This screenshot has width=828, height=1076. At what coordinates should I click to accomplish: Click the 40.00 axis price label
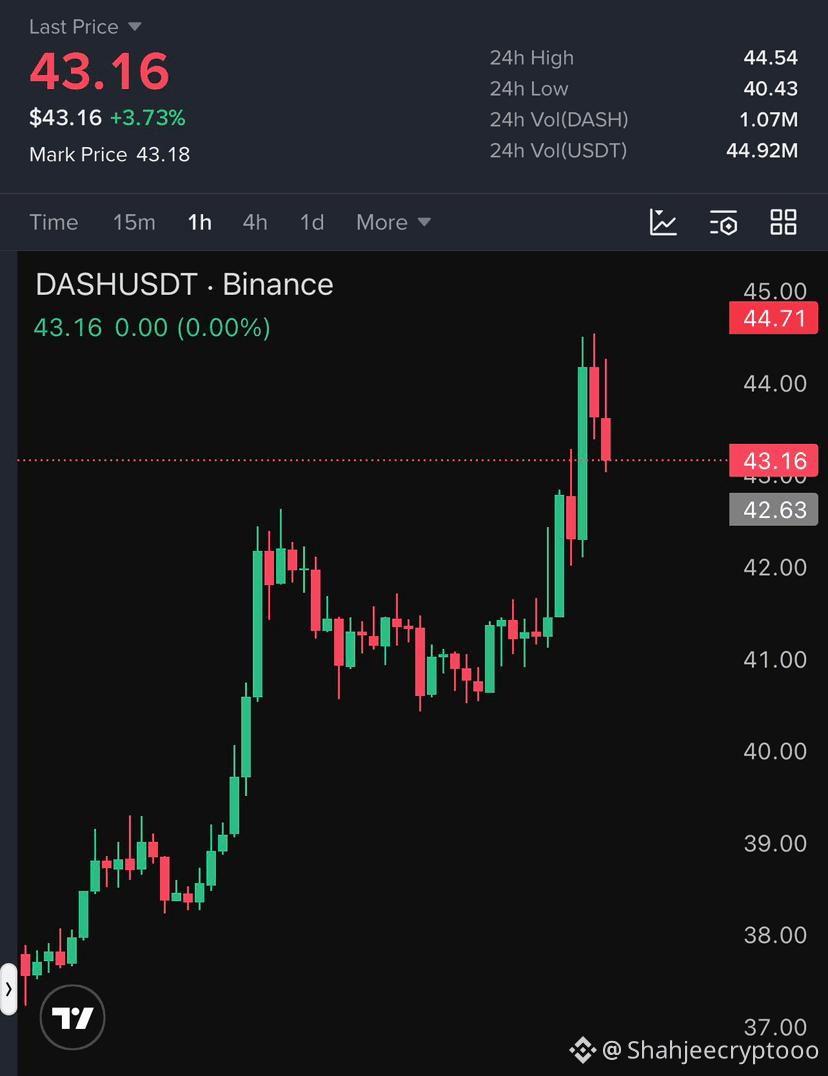[x=775, y=751]
